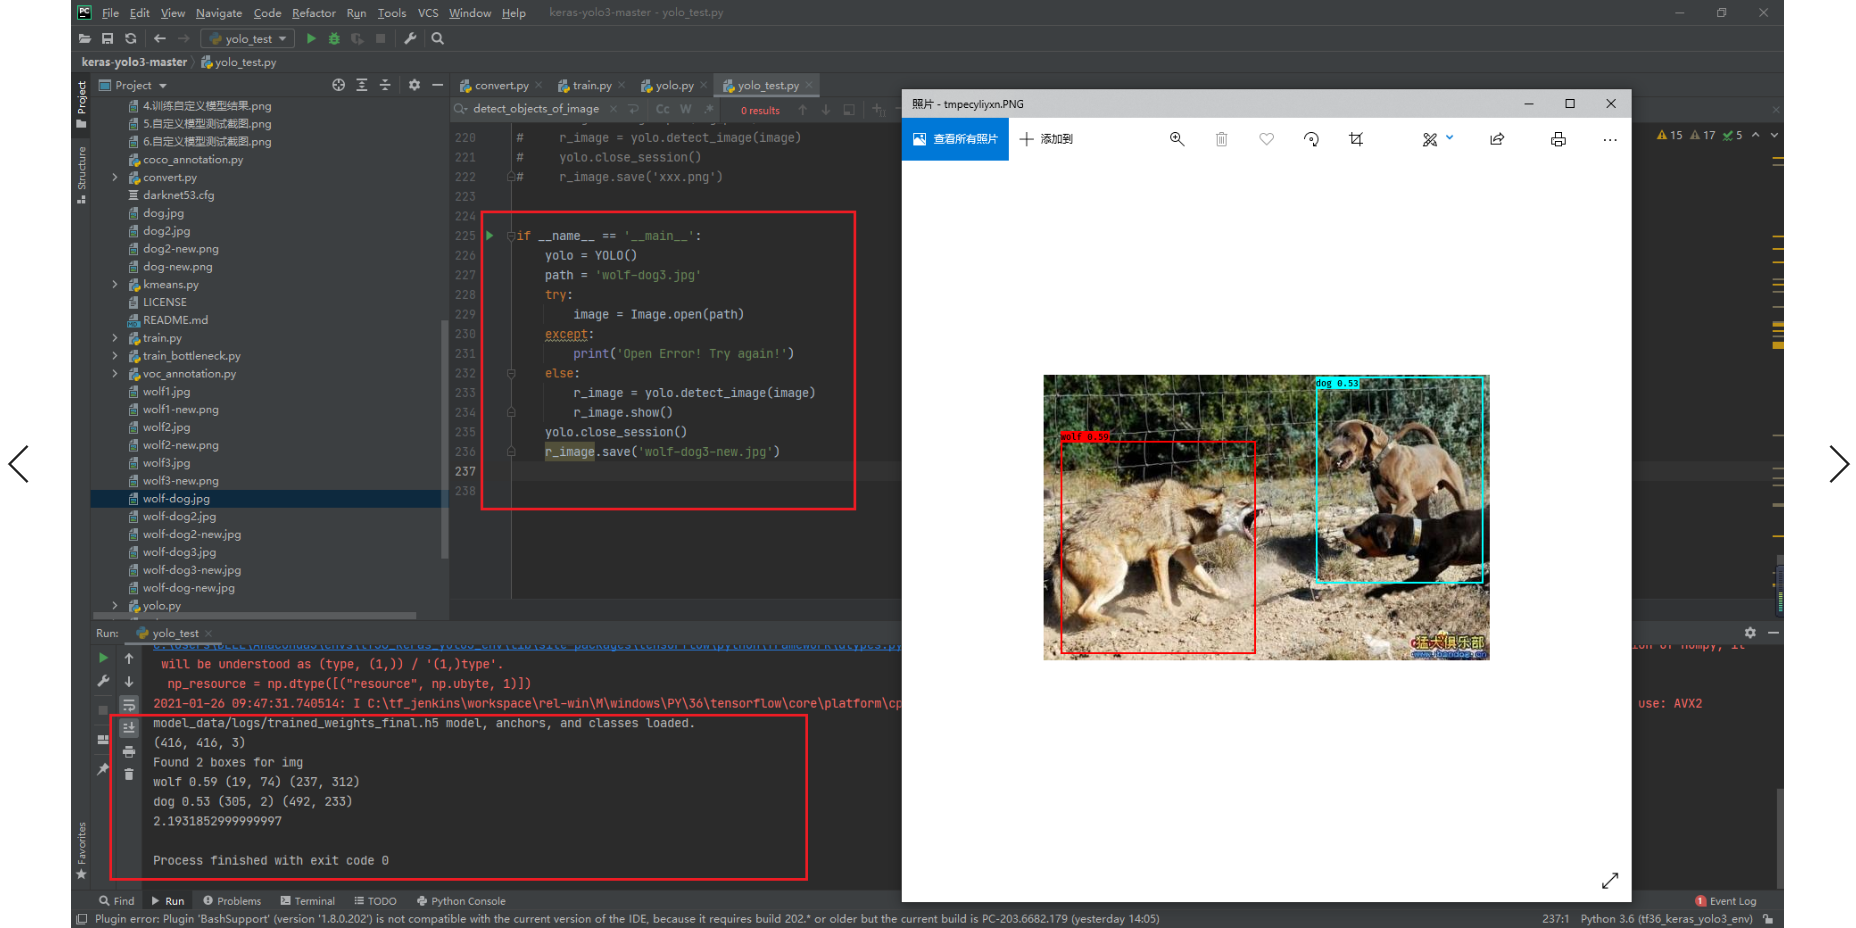The height and width of the screenshot is (928, 1856).
Task: Toggle Words W option in find bar
Action: pyautogui.click(x=686, y=109)
